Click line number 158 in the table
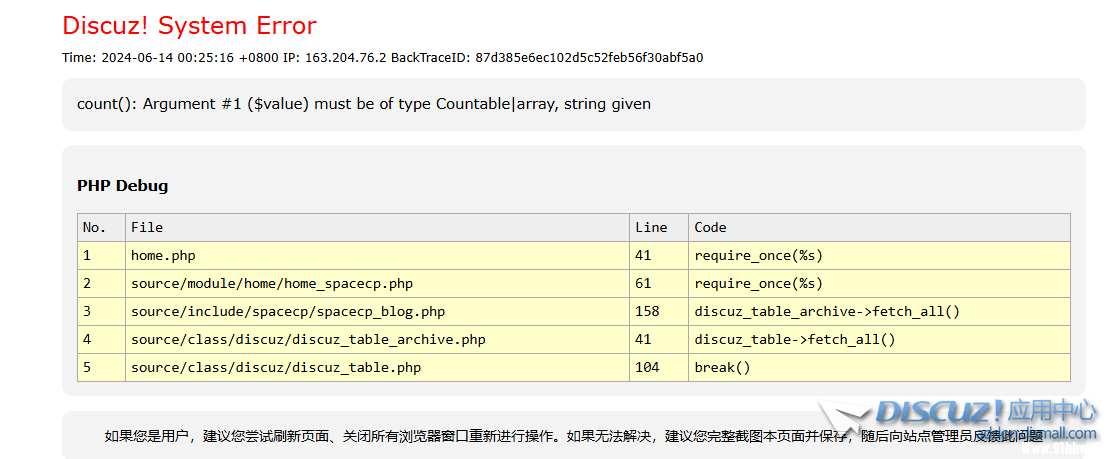 (647, 312)
